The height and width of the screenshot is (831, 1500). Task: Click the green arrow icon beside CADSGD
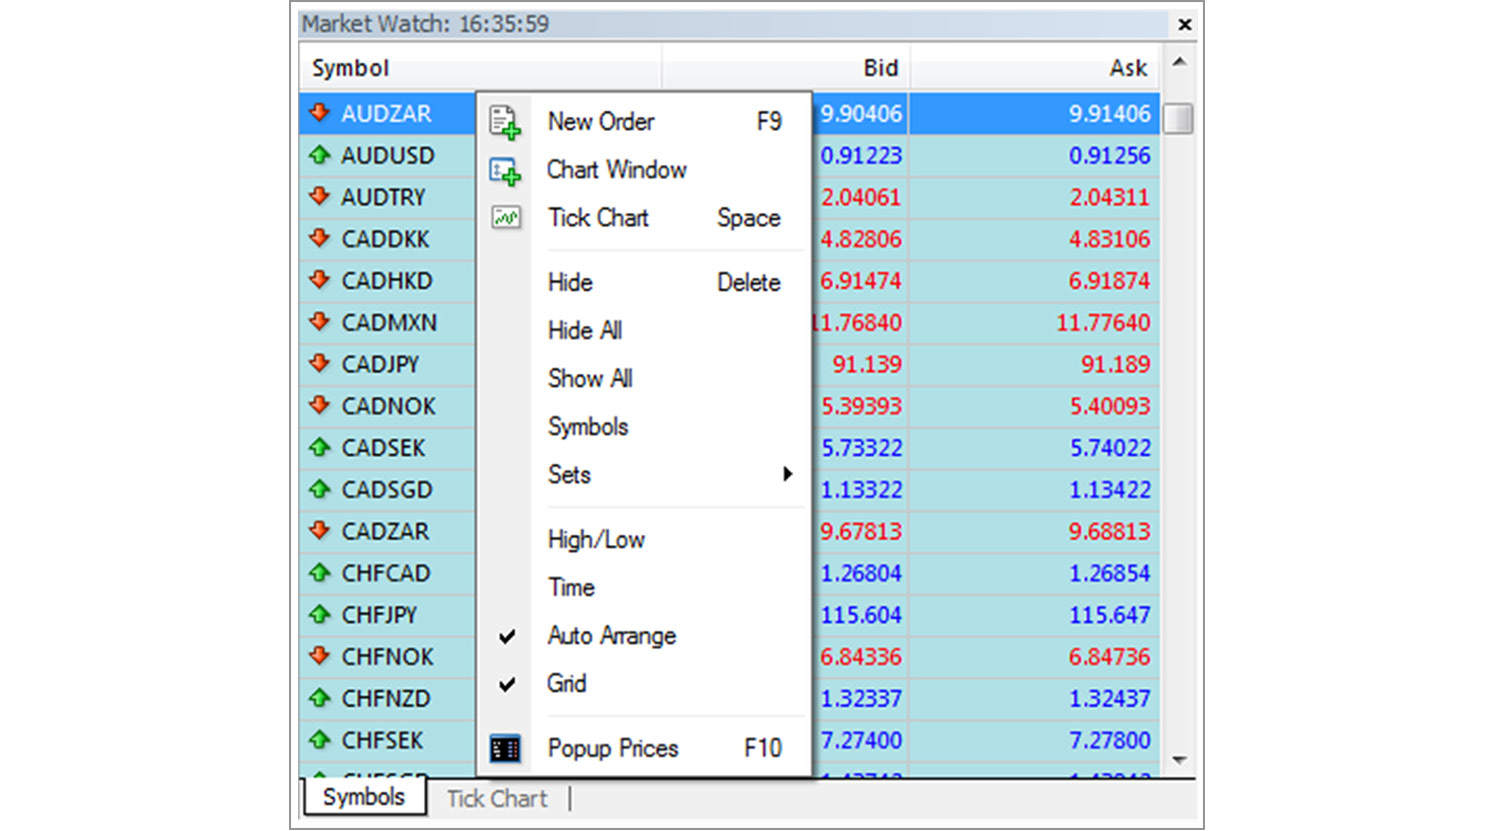[320, 489]
